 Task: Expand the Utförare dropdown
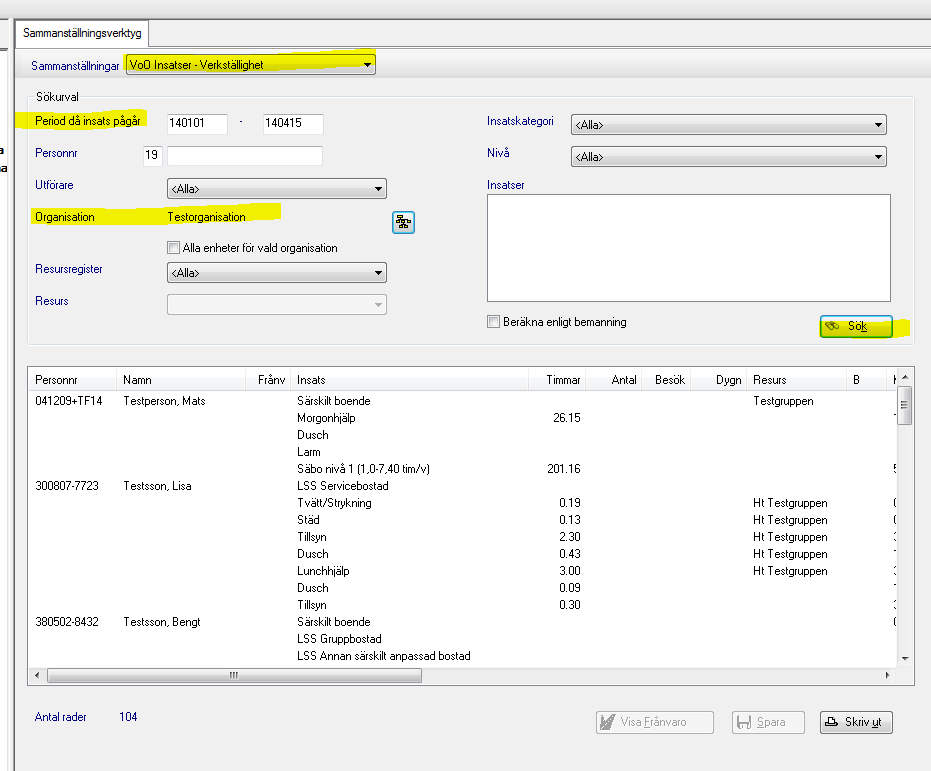tap(277, 189)
